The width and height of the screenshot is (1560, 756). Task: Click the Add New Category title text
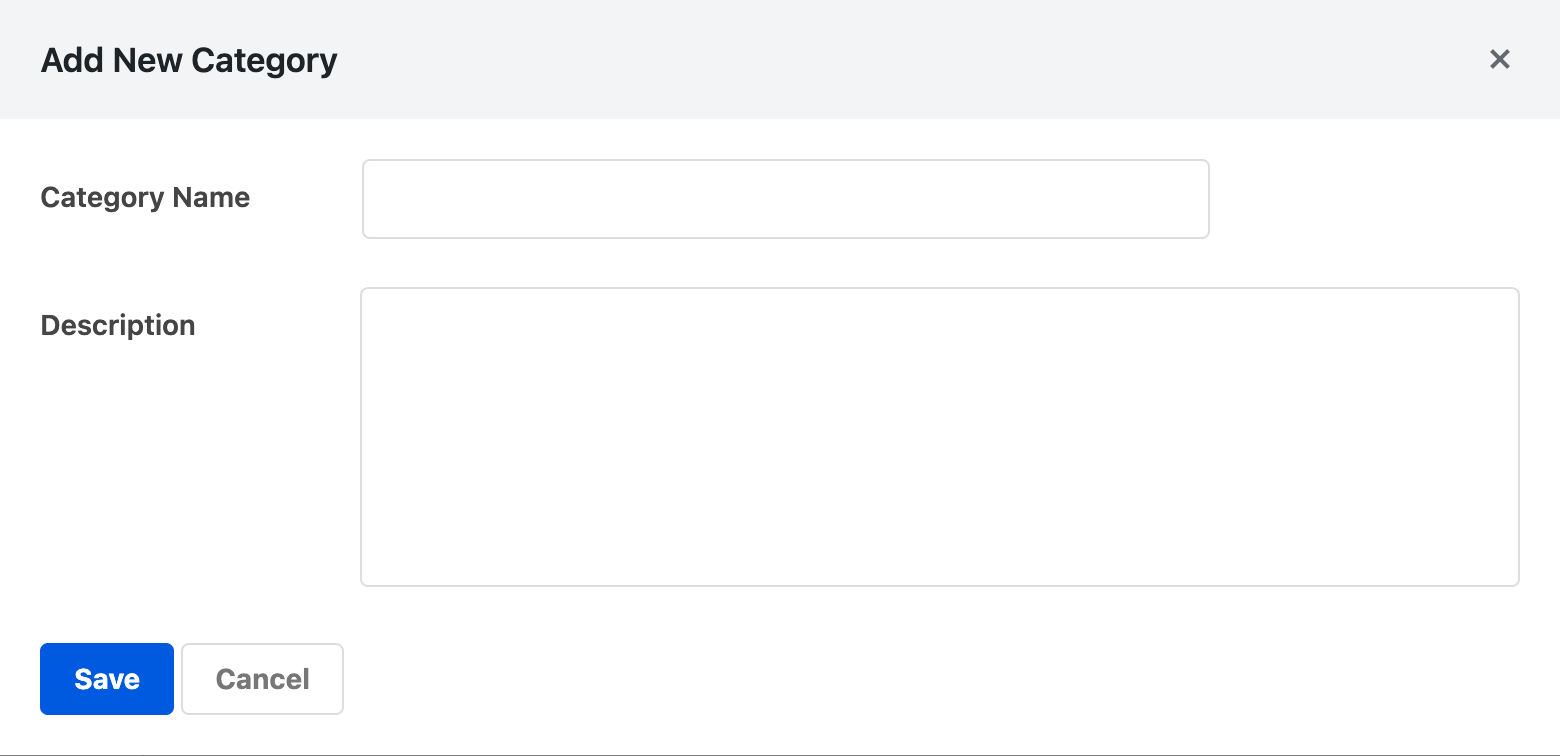(x=188, y=60)
